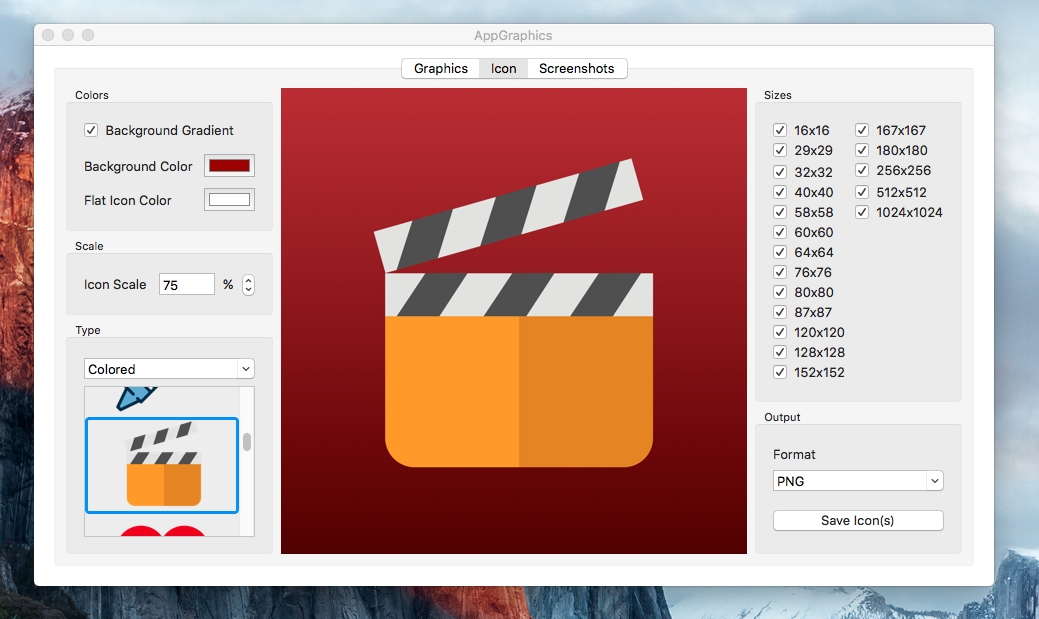Toggle the 1024x1024 size checkbox
Screen dimensions: 1039x619
[x=862, y=212]
